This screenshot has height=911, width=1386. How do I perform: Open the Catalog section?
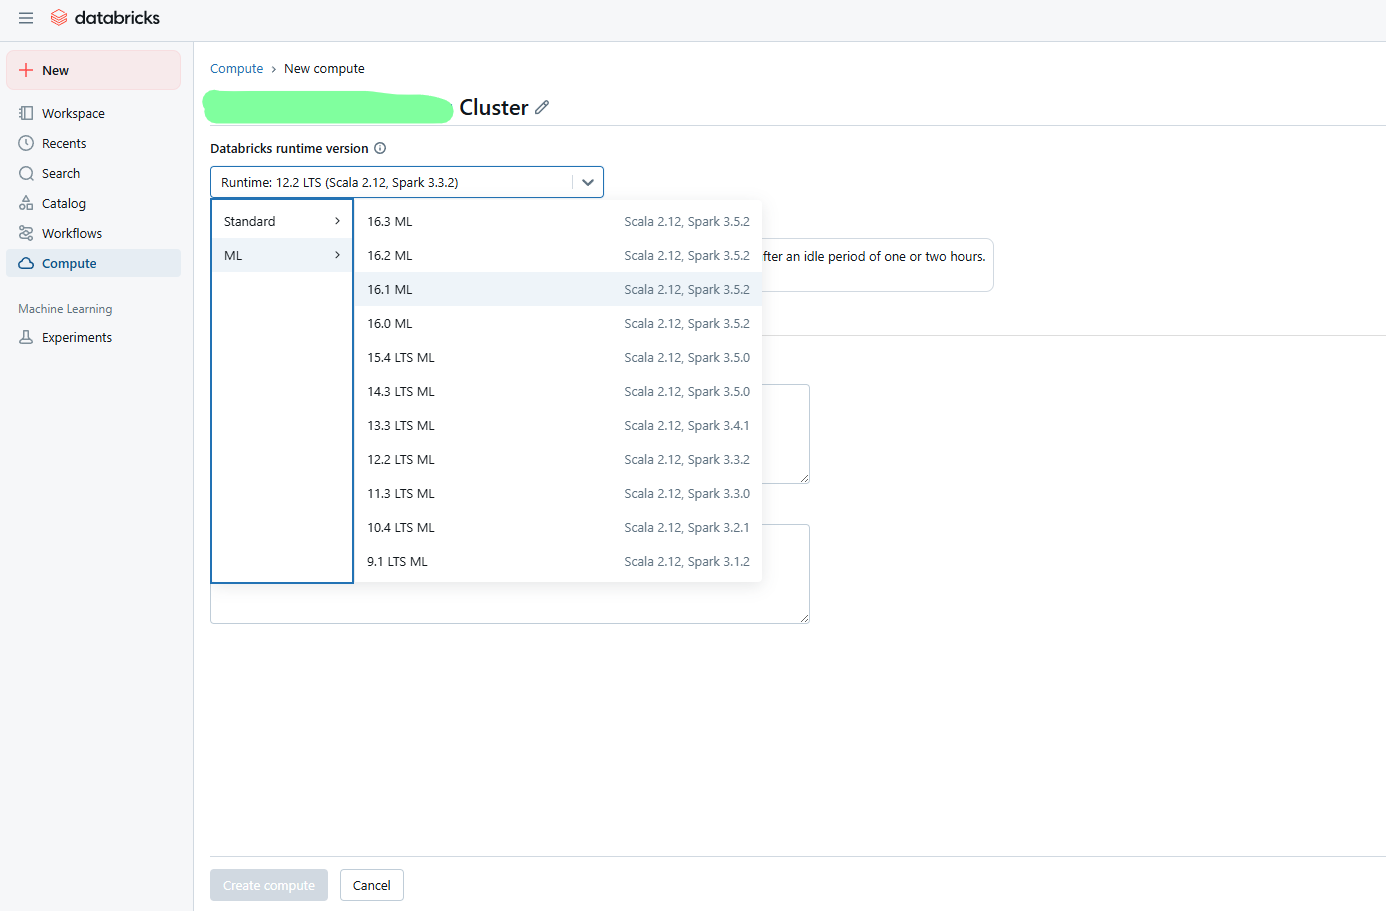(x=93, y=203)
